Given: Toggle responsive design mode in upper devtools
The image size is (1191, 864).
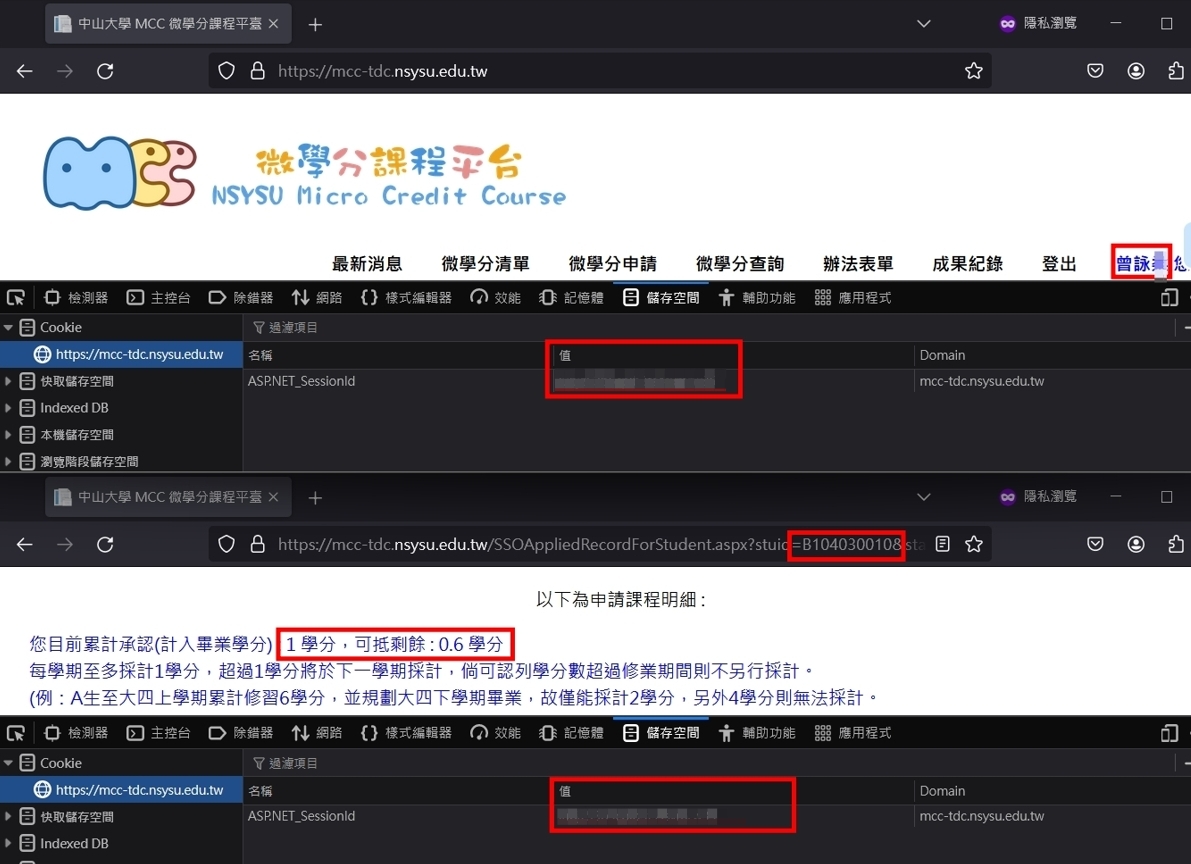Looking at the screenshot, I should click(1169, 297).
